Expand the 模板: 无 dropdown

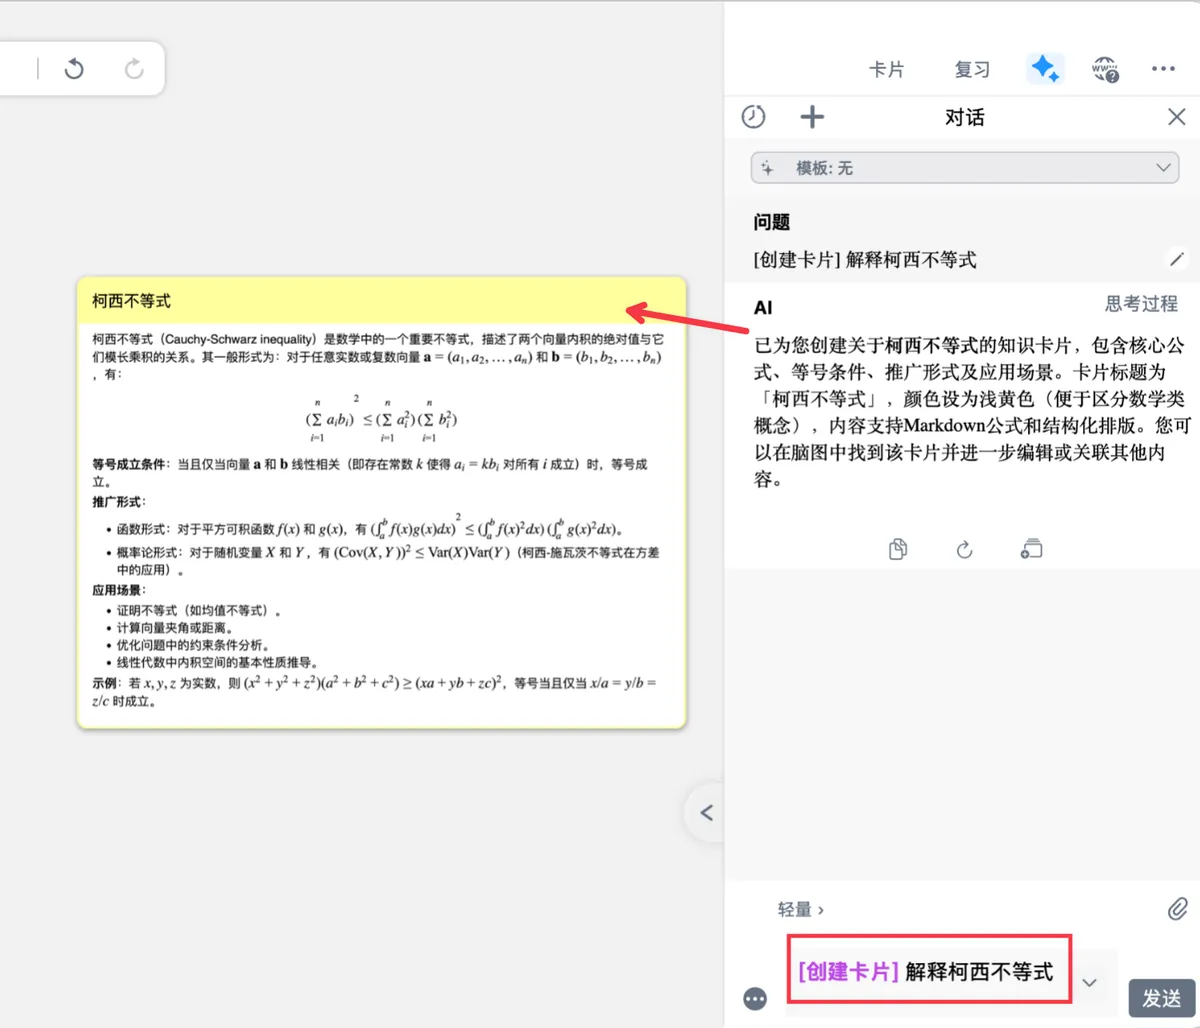pos(965,168)
